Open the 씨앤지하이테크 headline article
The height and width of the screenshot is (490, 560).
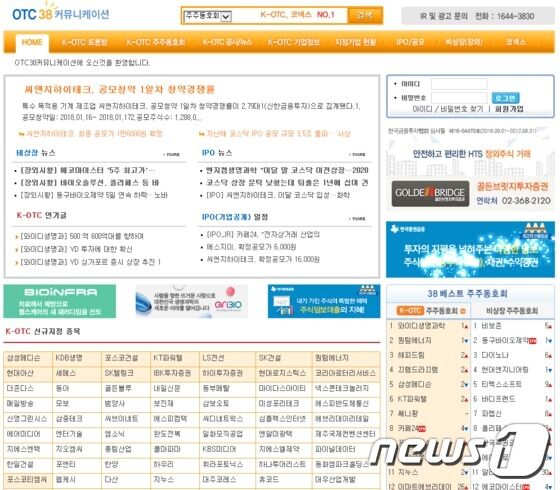[119, 89]
